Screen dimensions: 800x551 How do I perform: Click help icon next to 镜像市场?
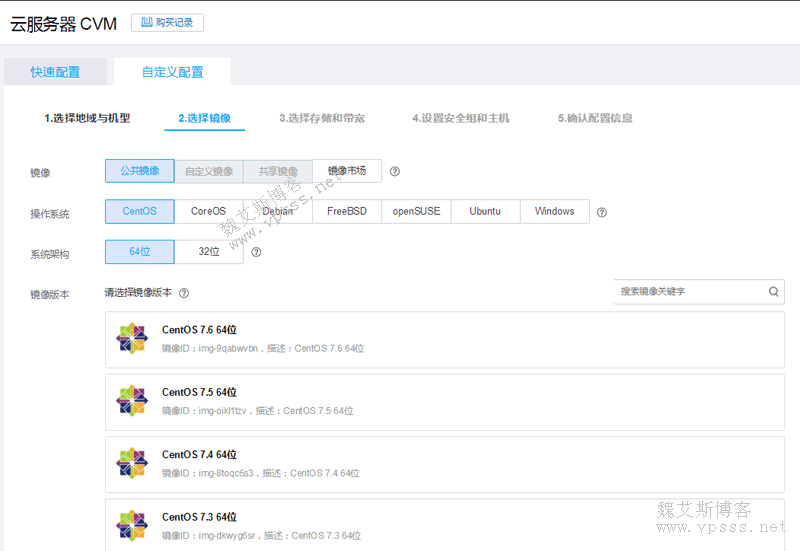pyautogui.click(x=395, y=171)
